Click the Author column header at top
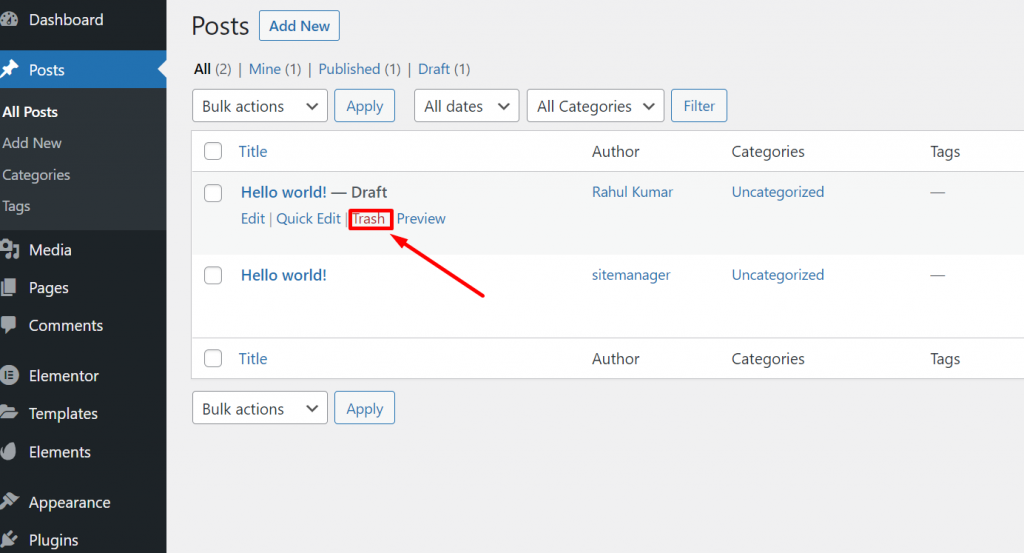 click(x=615, y=151)
